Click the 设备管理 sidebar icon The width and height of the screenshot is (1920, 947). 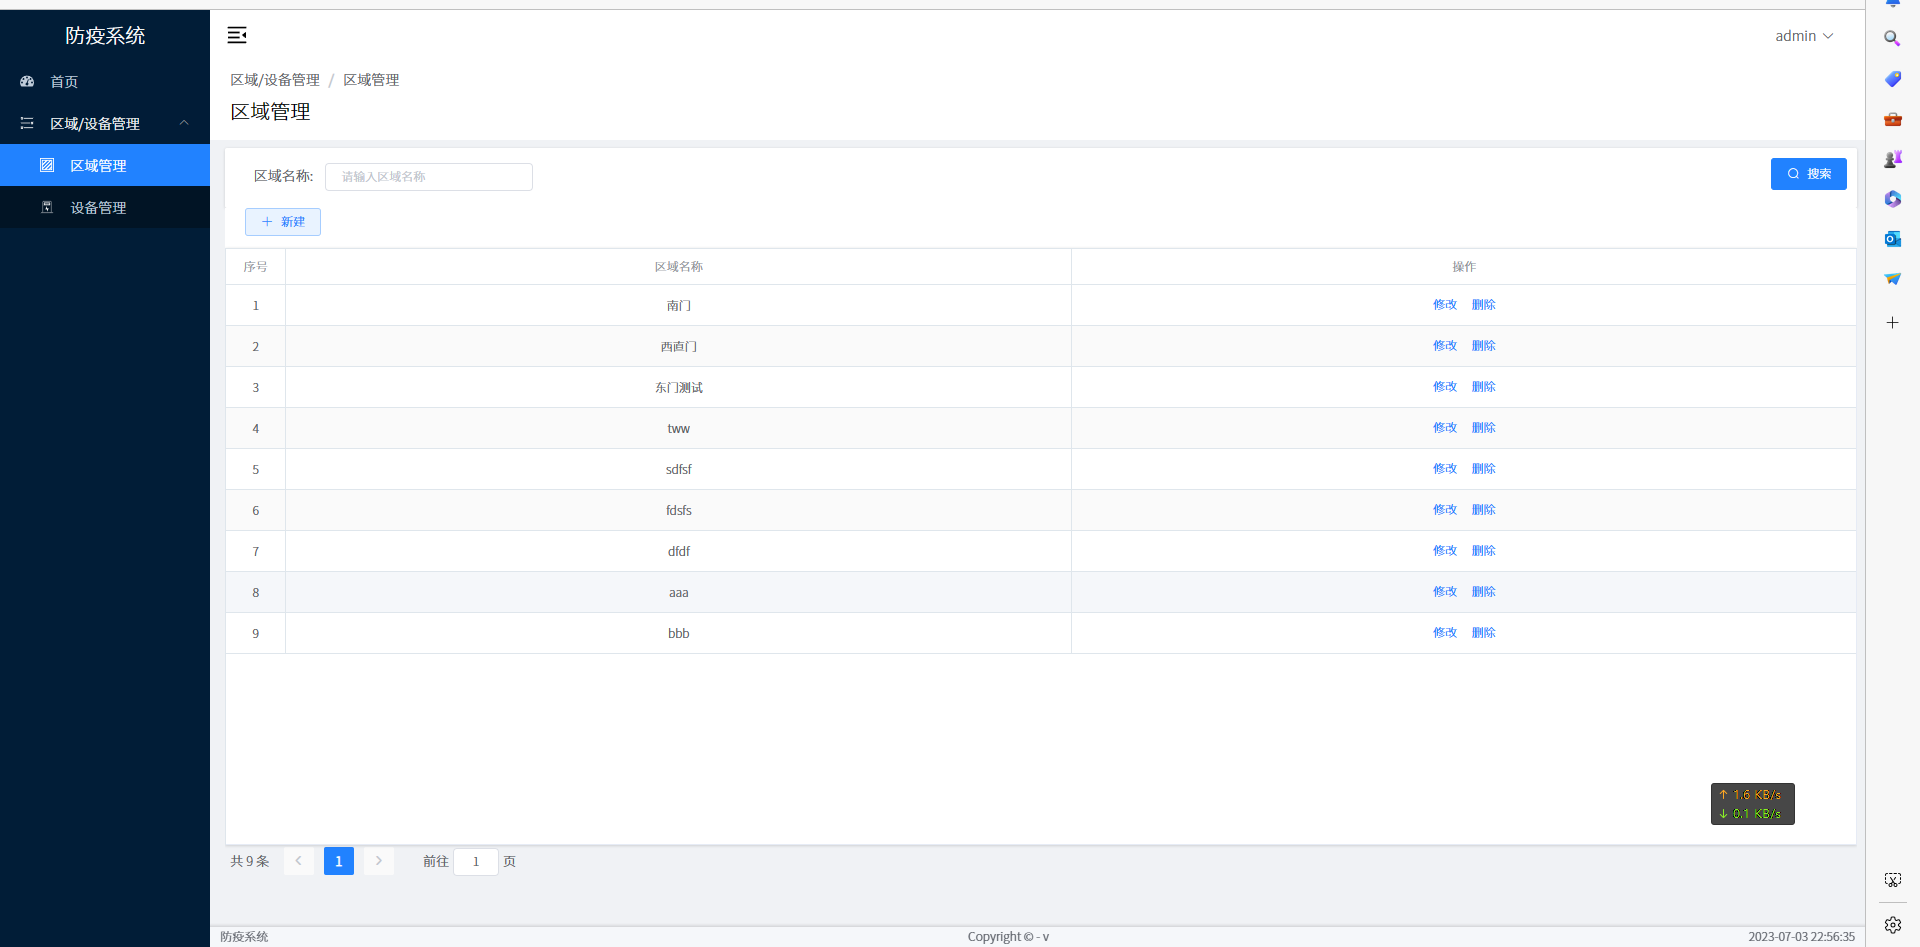[47, 207]
